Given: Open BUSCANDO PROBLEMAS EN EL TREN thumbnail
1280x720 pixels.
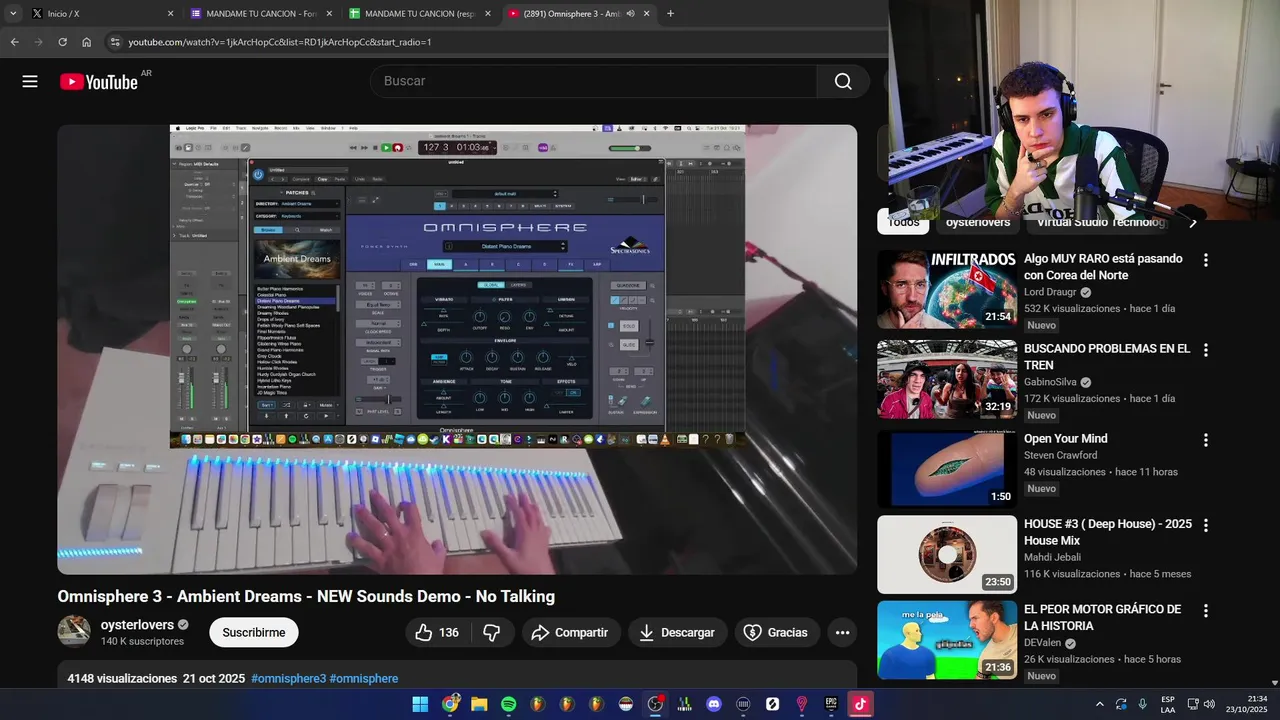Looking at the screenshot, I should [947, 379].
